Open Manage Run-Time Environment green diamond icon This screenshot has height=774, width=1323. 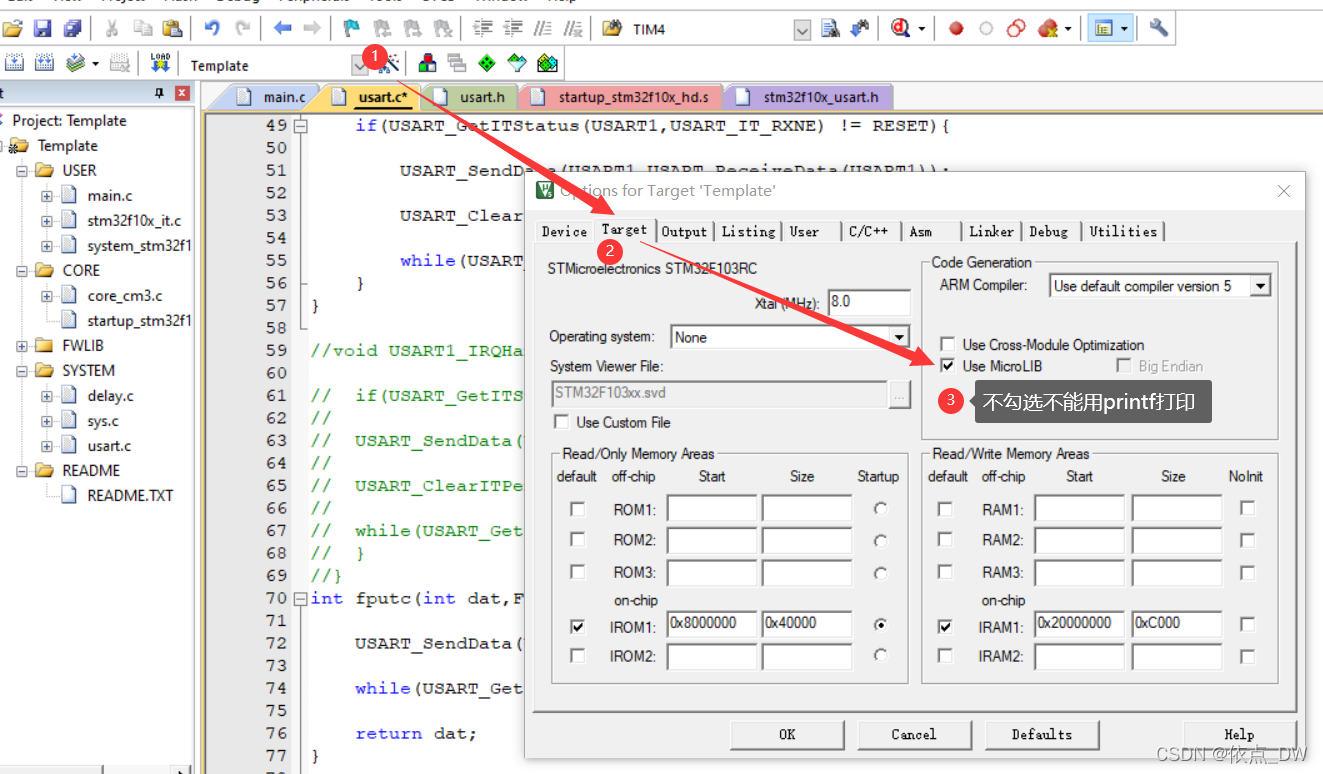click(487, 64)
